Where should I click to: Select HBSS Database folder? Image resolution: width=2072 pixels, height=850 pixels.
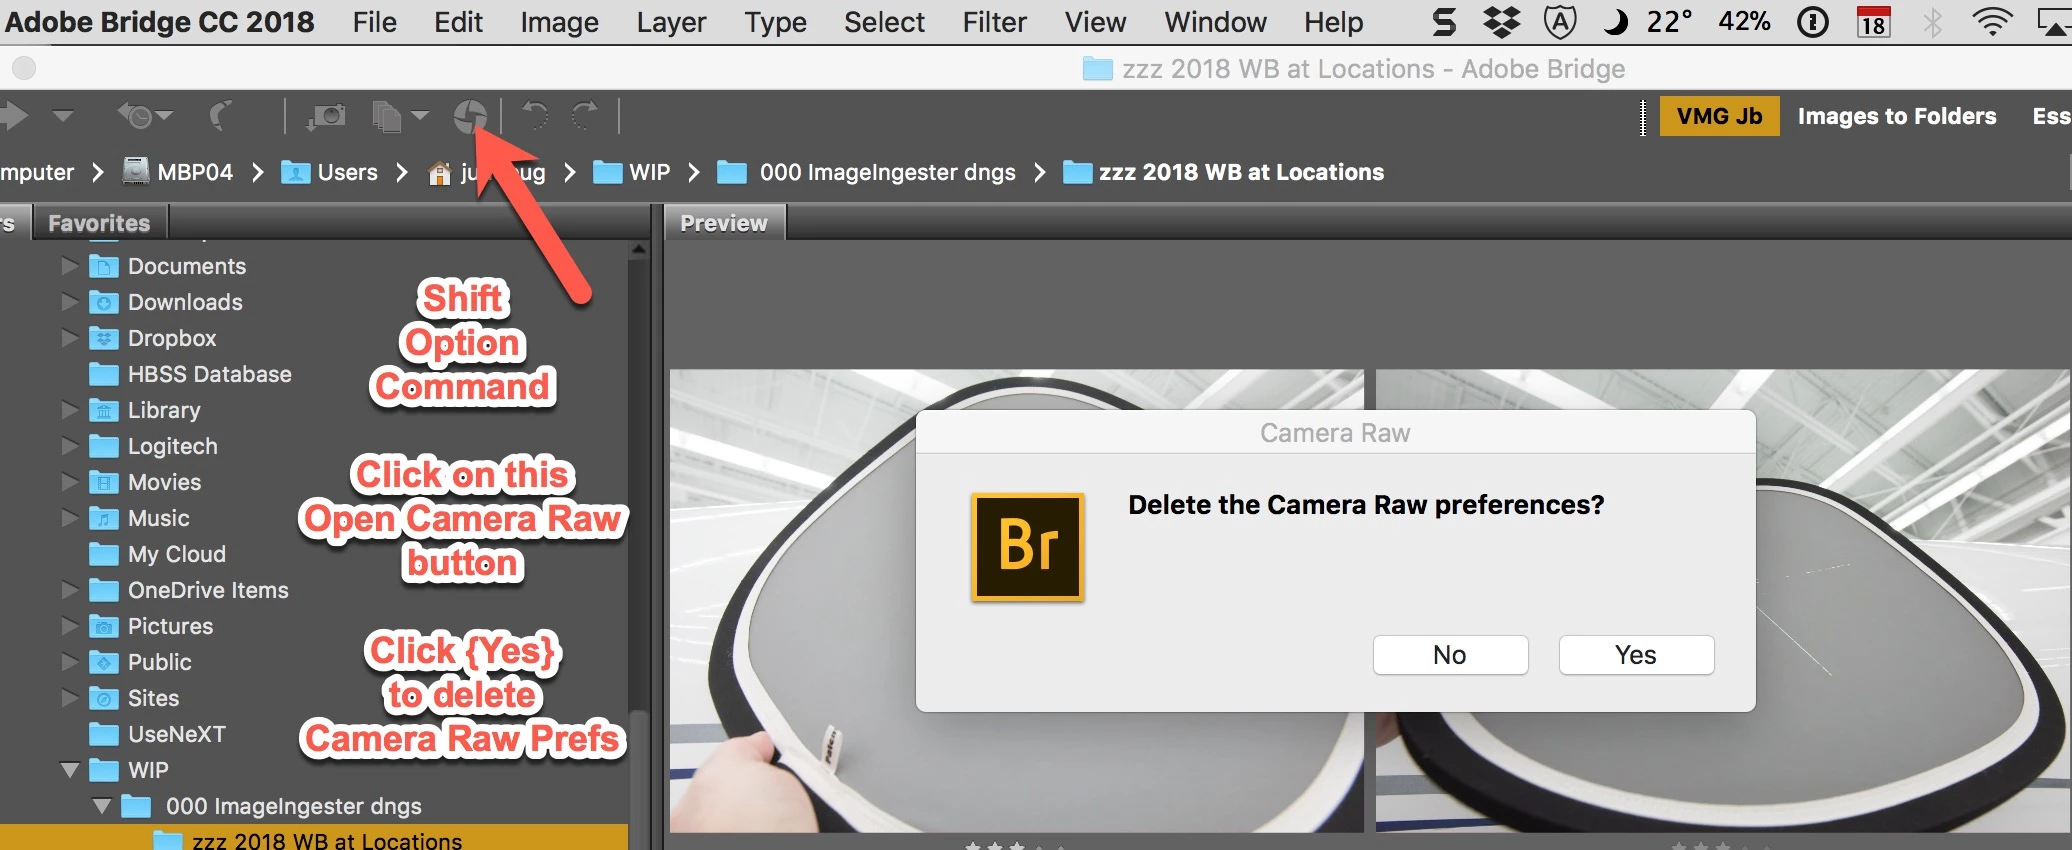pos(209,374)
